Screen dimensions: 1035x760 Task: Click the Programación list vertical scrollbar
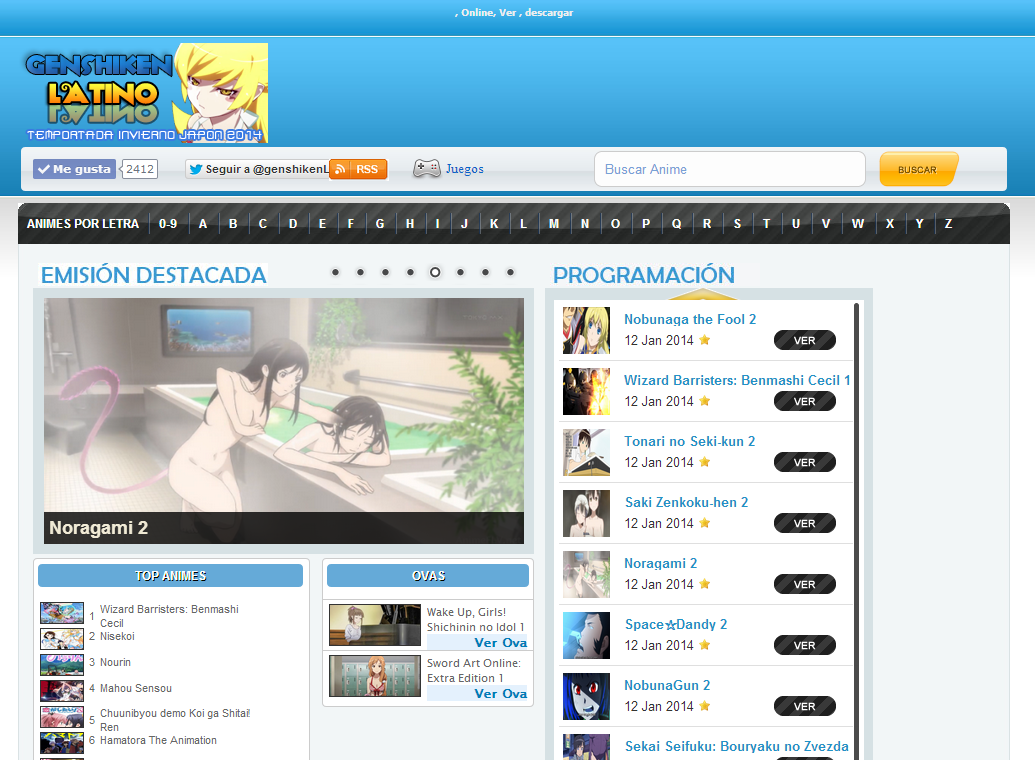click(856, 532)
